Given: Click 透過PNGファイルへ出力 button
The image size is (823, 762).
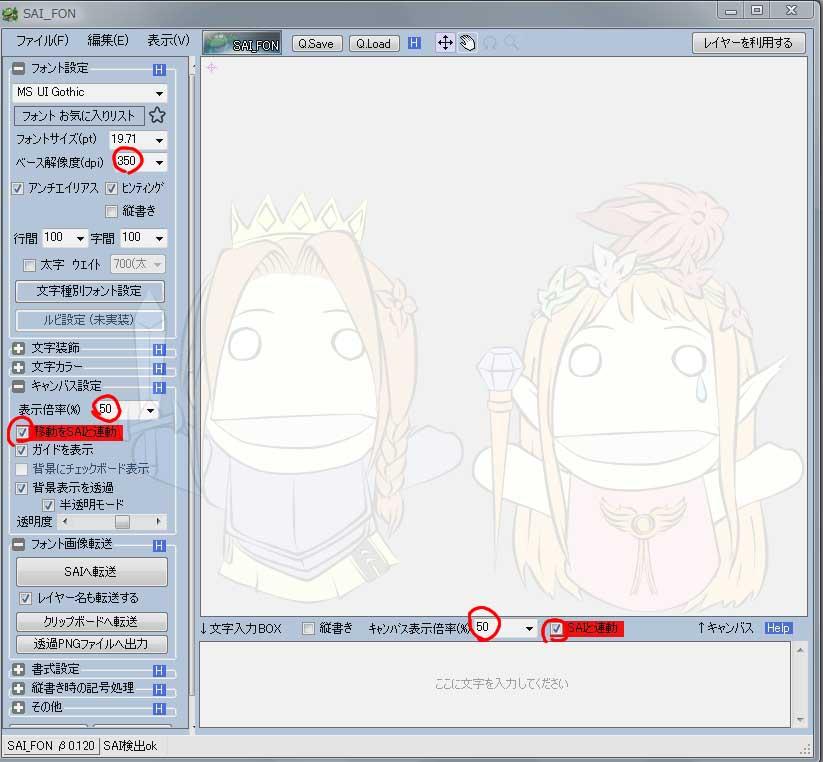Looking at the screenshot, I should (91, 644).
